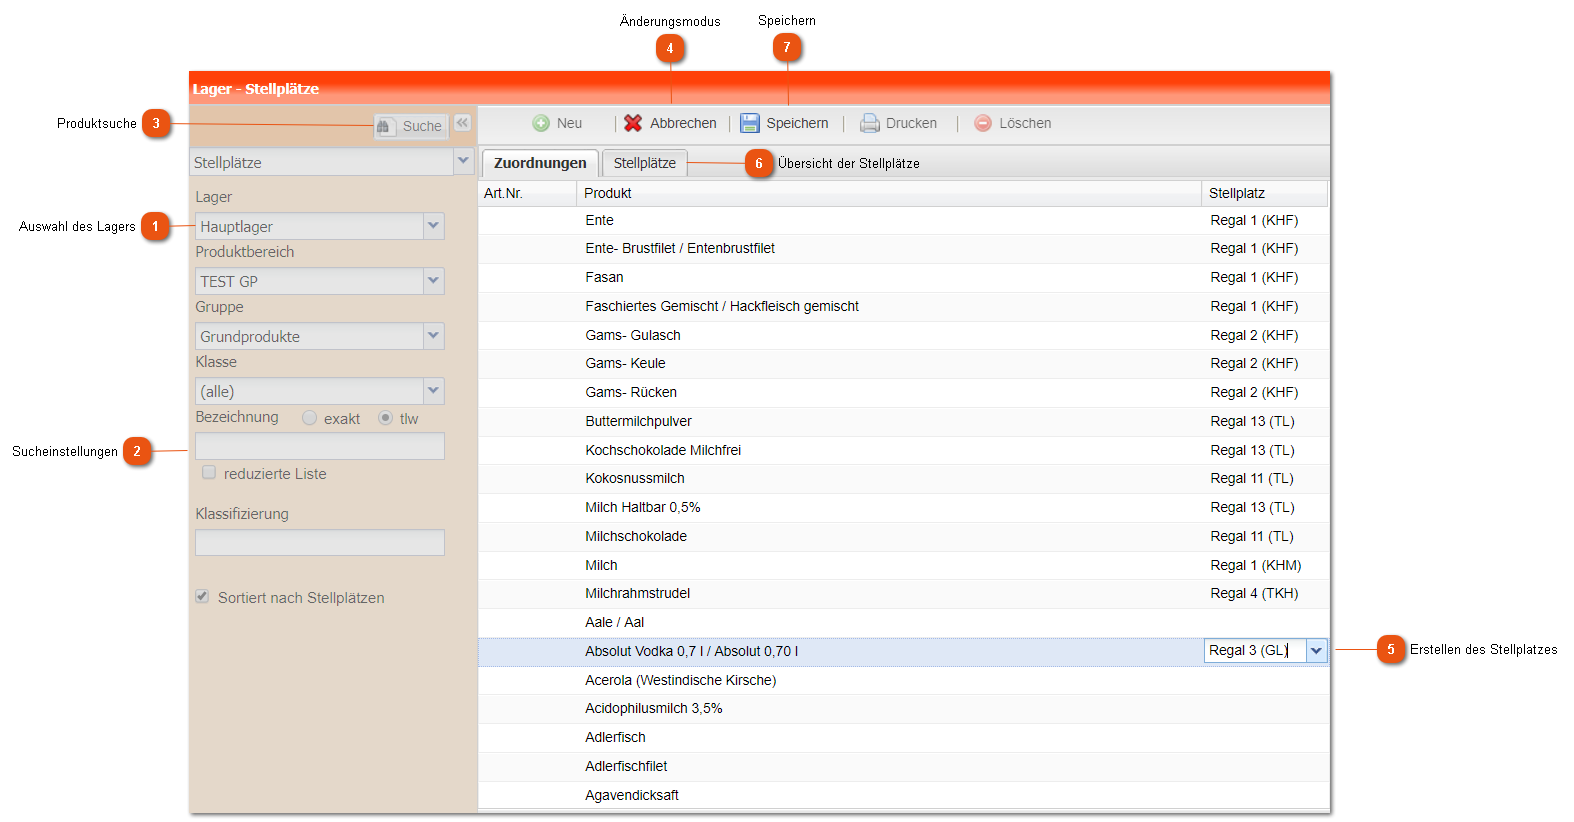The width and height of the screenshot is (1574, 822).
Task: Select the Adlerfisch row
Action: click(x=904, y=738)
